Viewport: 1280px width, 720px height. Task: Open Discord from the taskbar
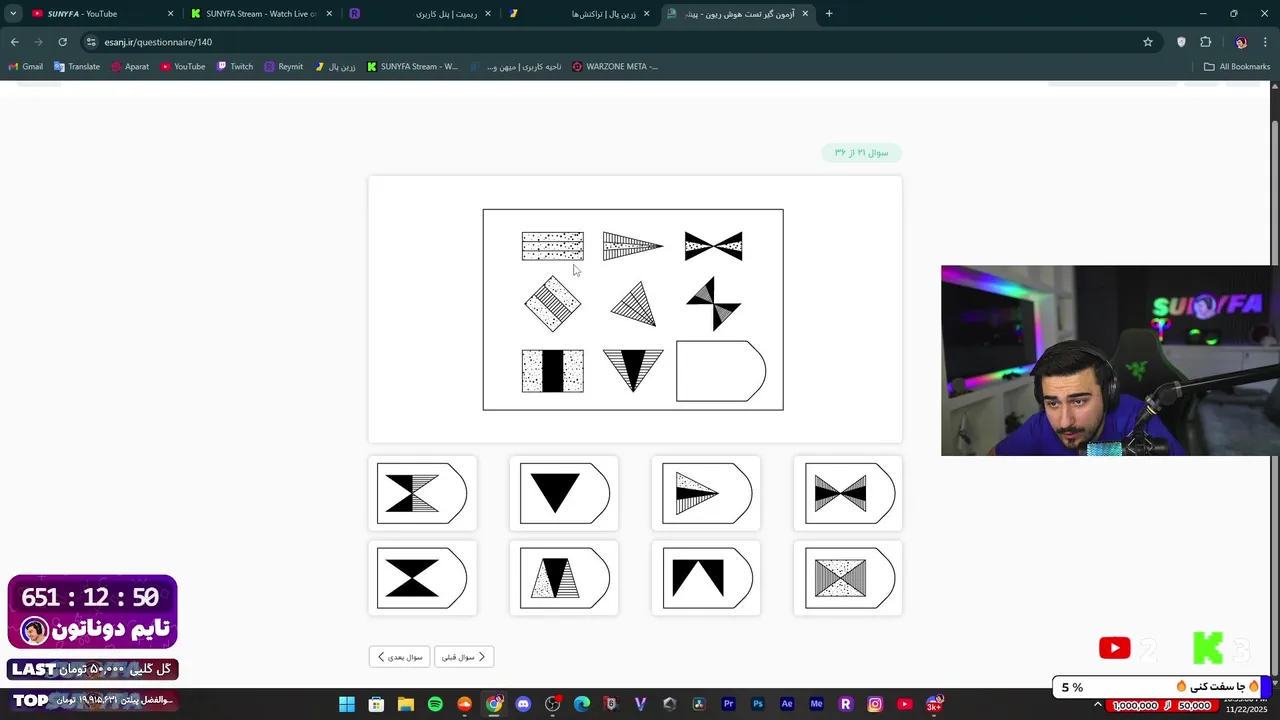coord(523,704)
